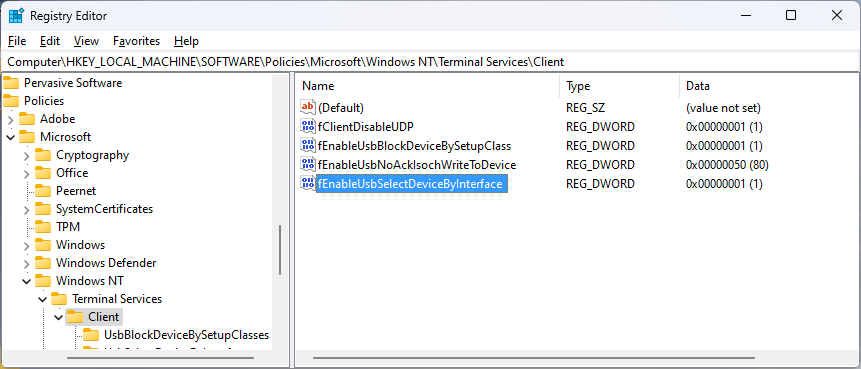Click the TPM folder icon
This screenshot has width=861, height=369.
tap(43, 227)
